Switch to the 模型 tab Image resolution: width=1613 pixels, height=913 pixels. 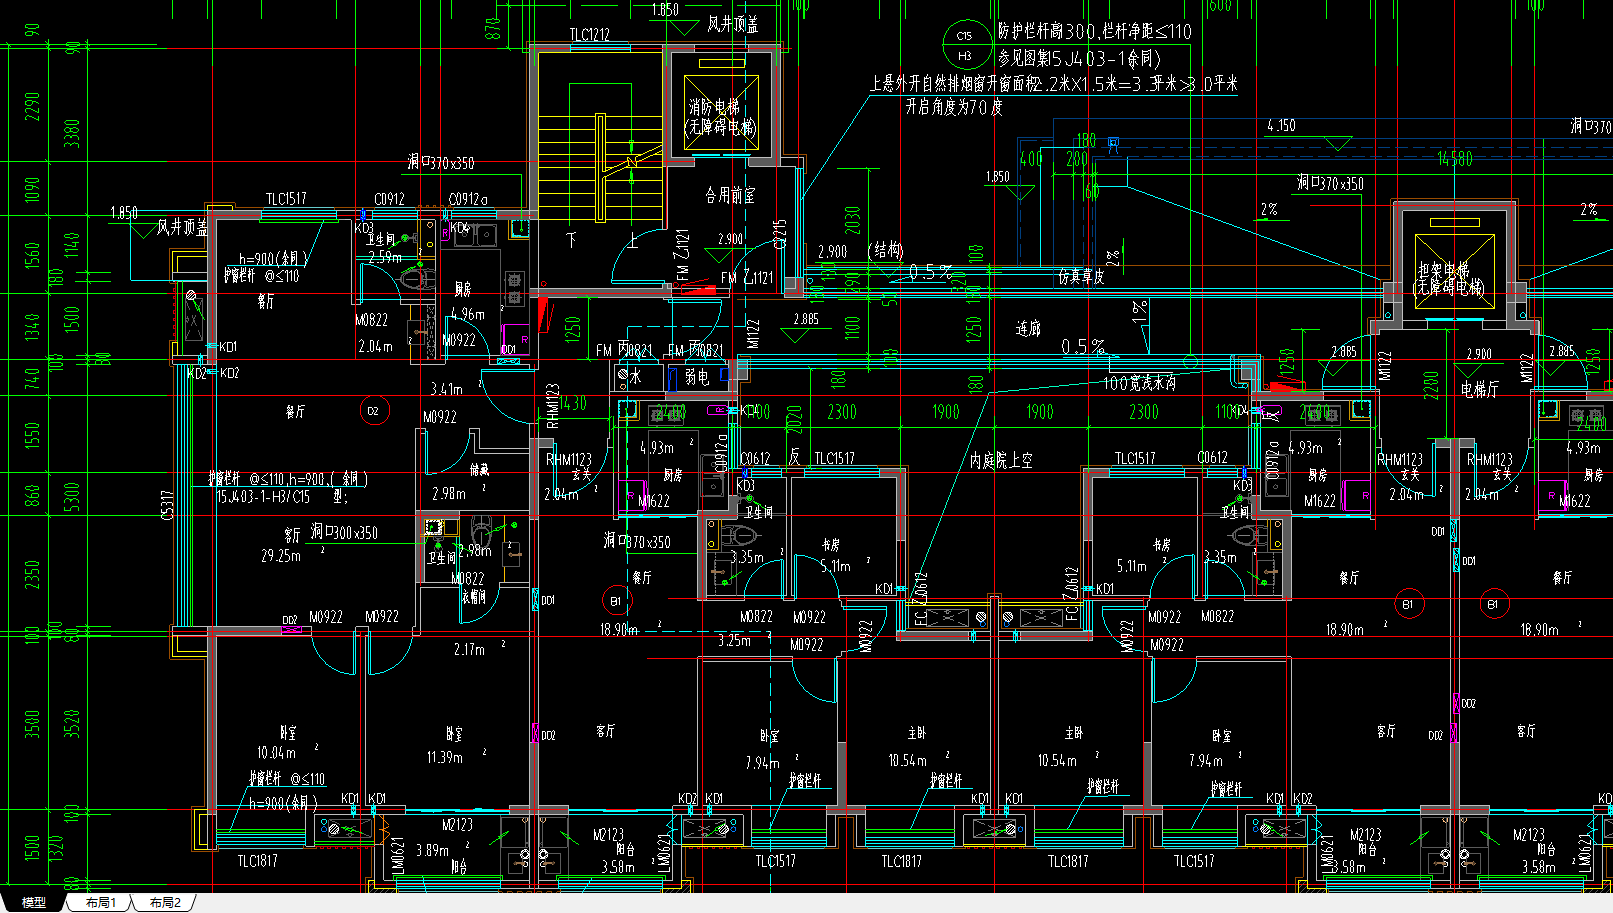pyautogui.click(x=33, y=902)
